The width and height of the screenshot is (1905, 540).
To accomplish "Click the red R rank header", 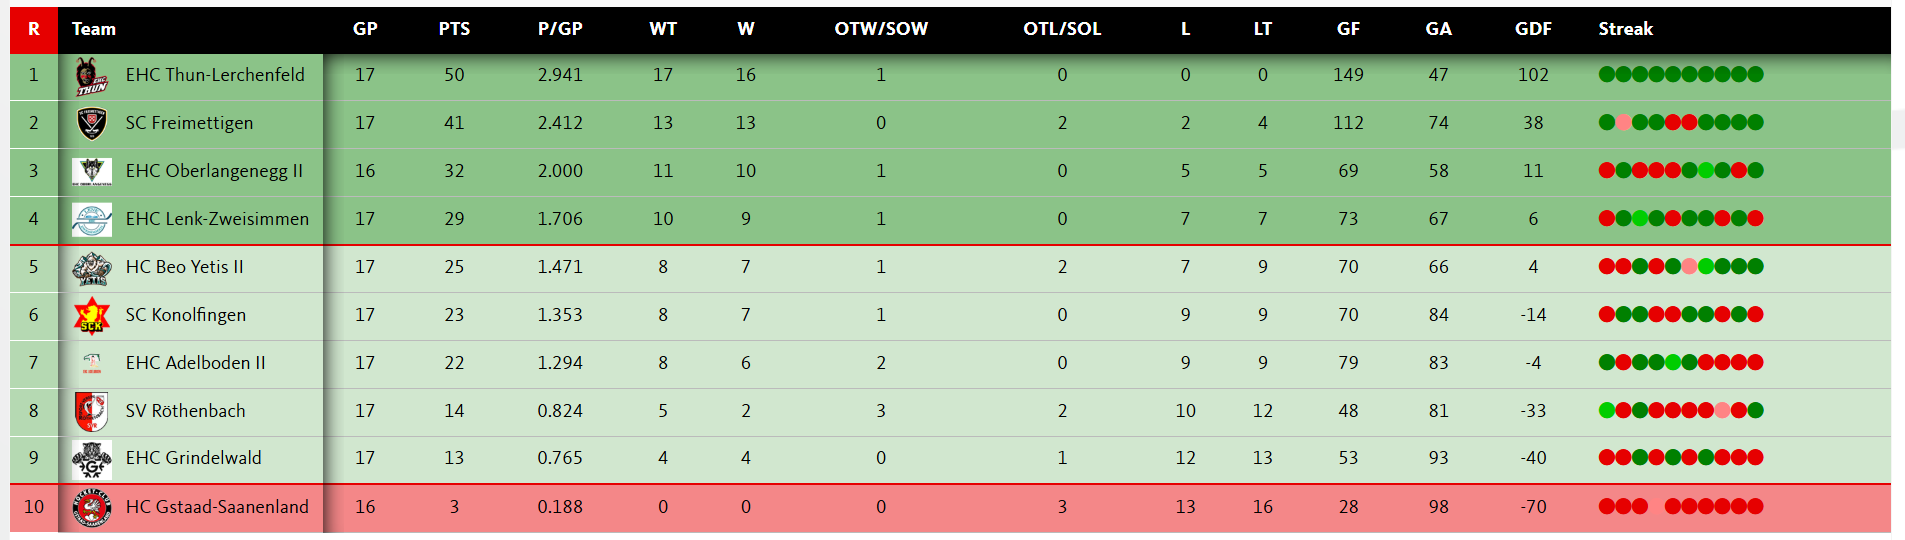I will point(34,29).
